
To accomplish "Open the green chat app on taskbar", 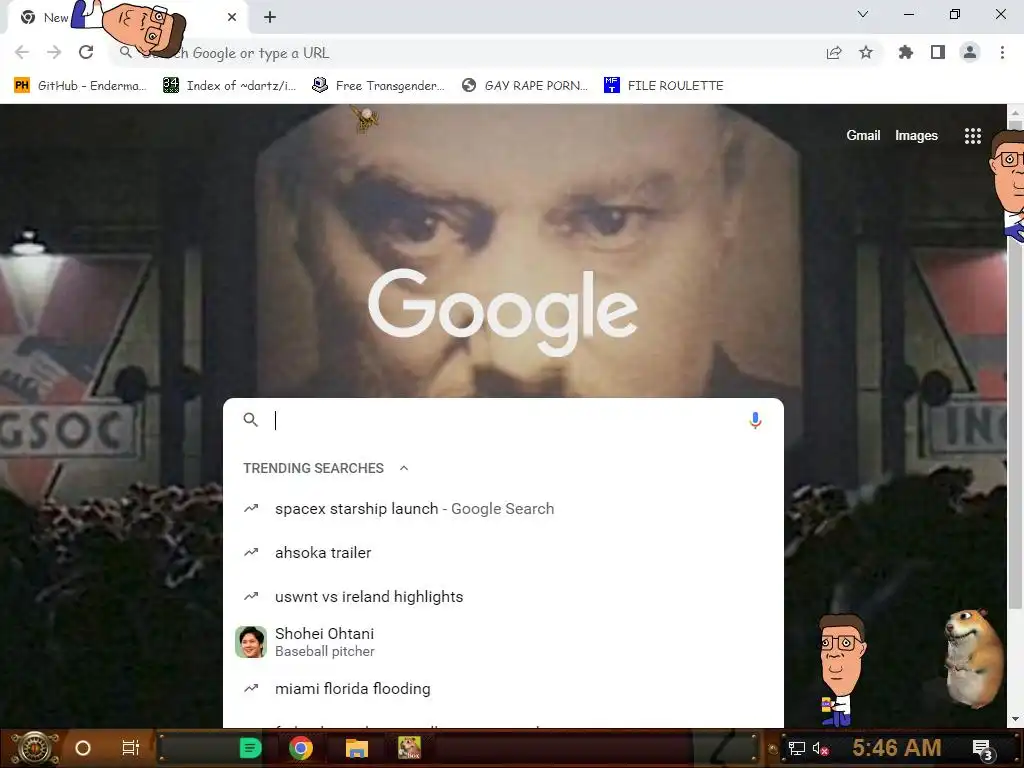I will click(250, 748).
